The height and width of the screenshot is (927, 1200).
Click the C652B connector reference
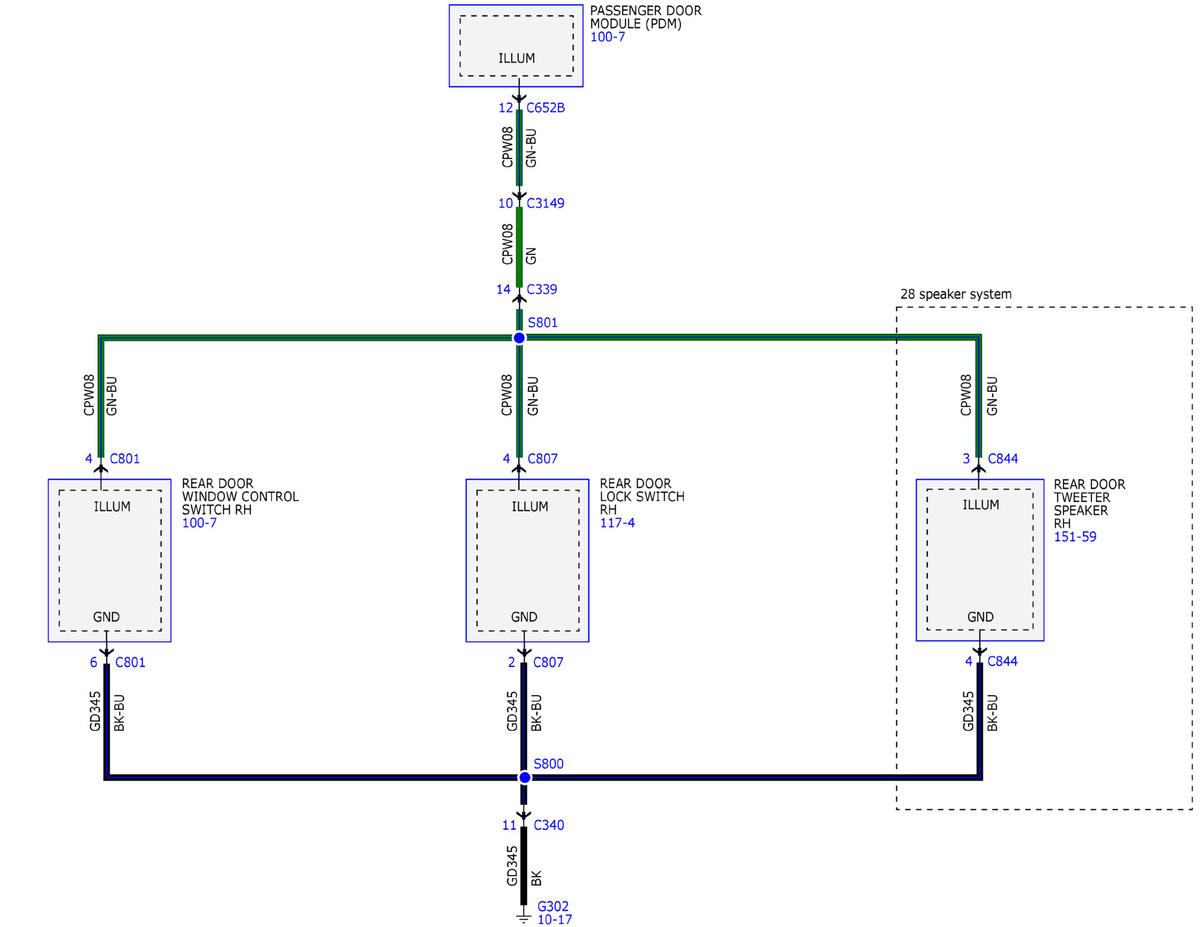click(546, 108)
